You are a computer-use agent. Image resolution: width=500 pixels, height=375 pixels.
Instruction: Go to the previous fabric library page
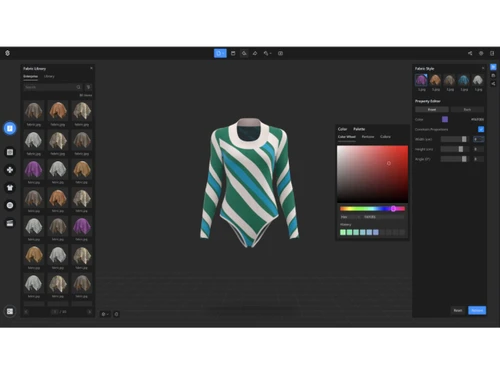(26, 312)
